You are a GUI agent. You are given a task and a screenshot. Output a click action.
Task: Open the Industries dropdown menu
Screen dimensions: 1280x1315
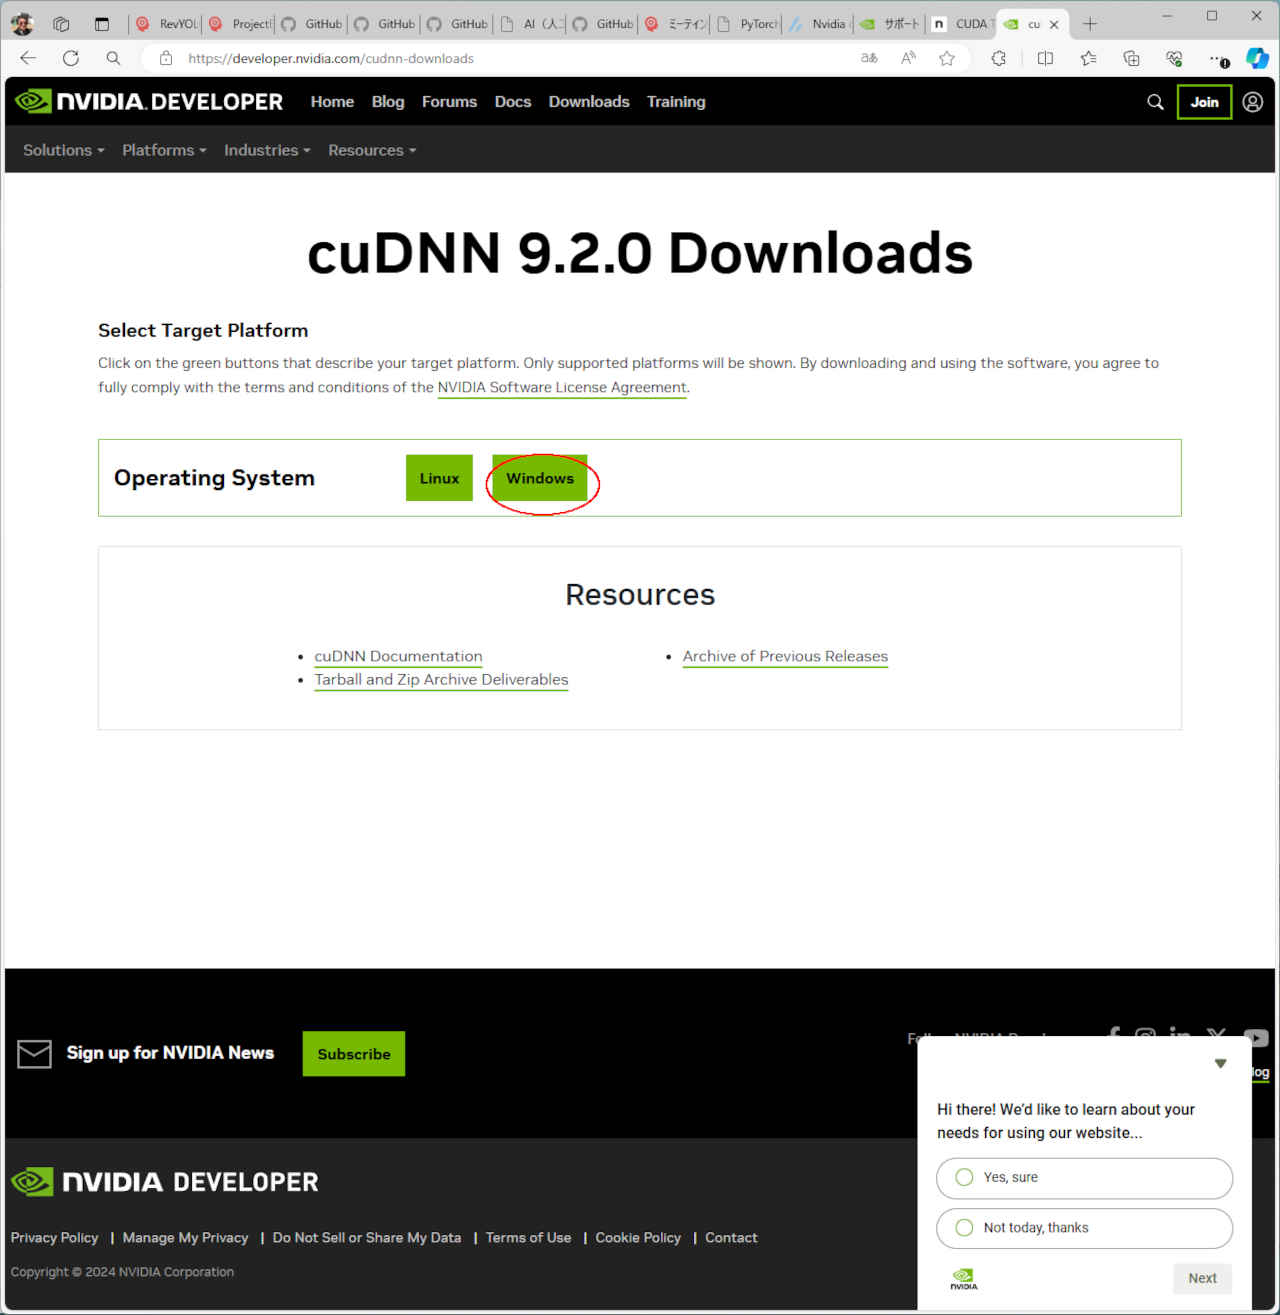pos(267,150)
